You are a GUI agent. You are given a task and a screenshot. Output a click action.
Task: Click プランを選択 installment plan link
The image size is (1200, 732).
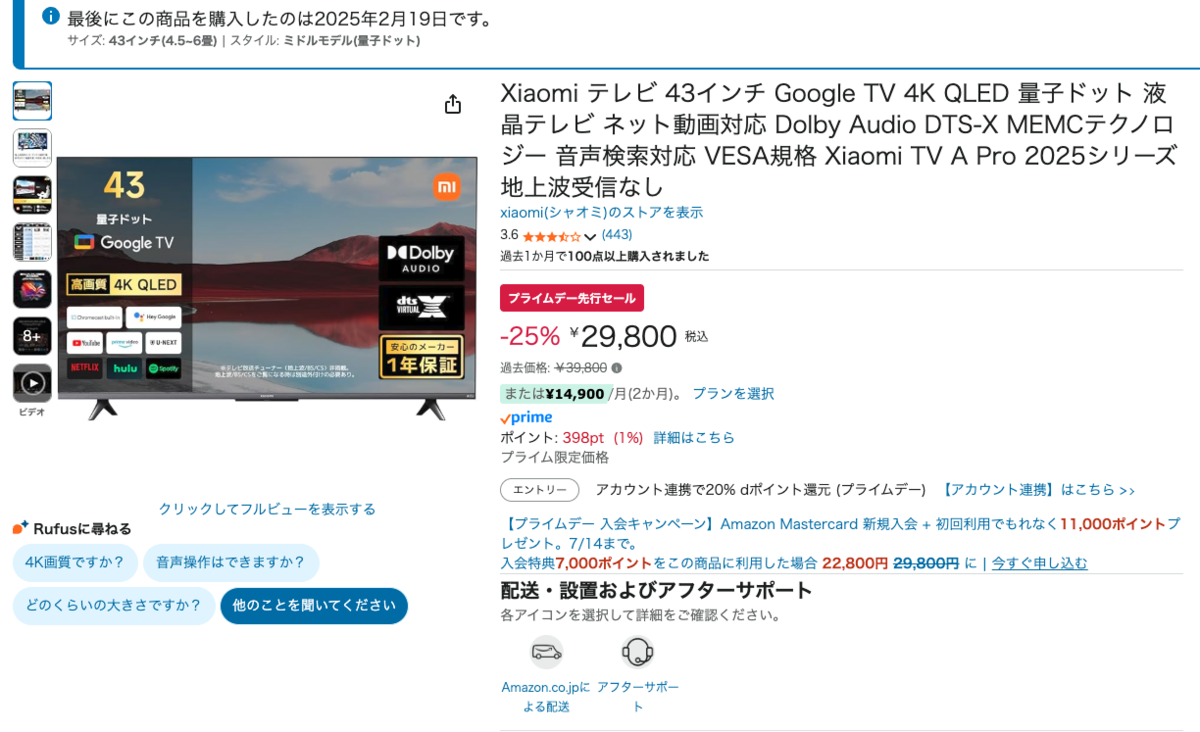(x=733, y=394)
